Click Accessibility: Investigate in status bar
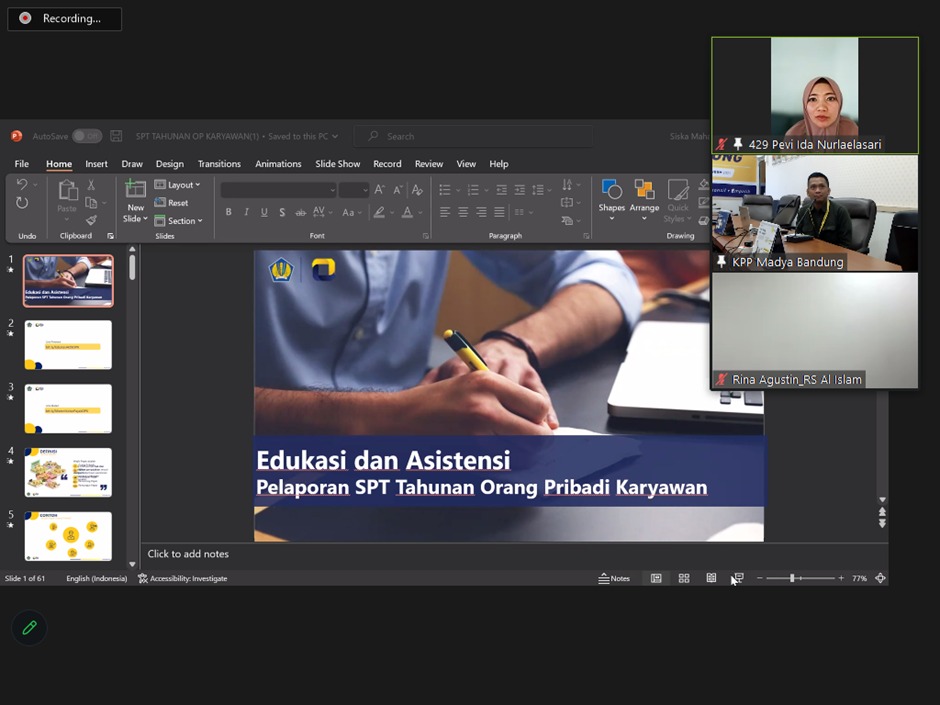This screenshot has height=705, width=940. coord(182,578)
